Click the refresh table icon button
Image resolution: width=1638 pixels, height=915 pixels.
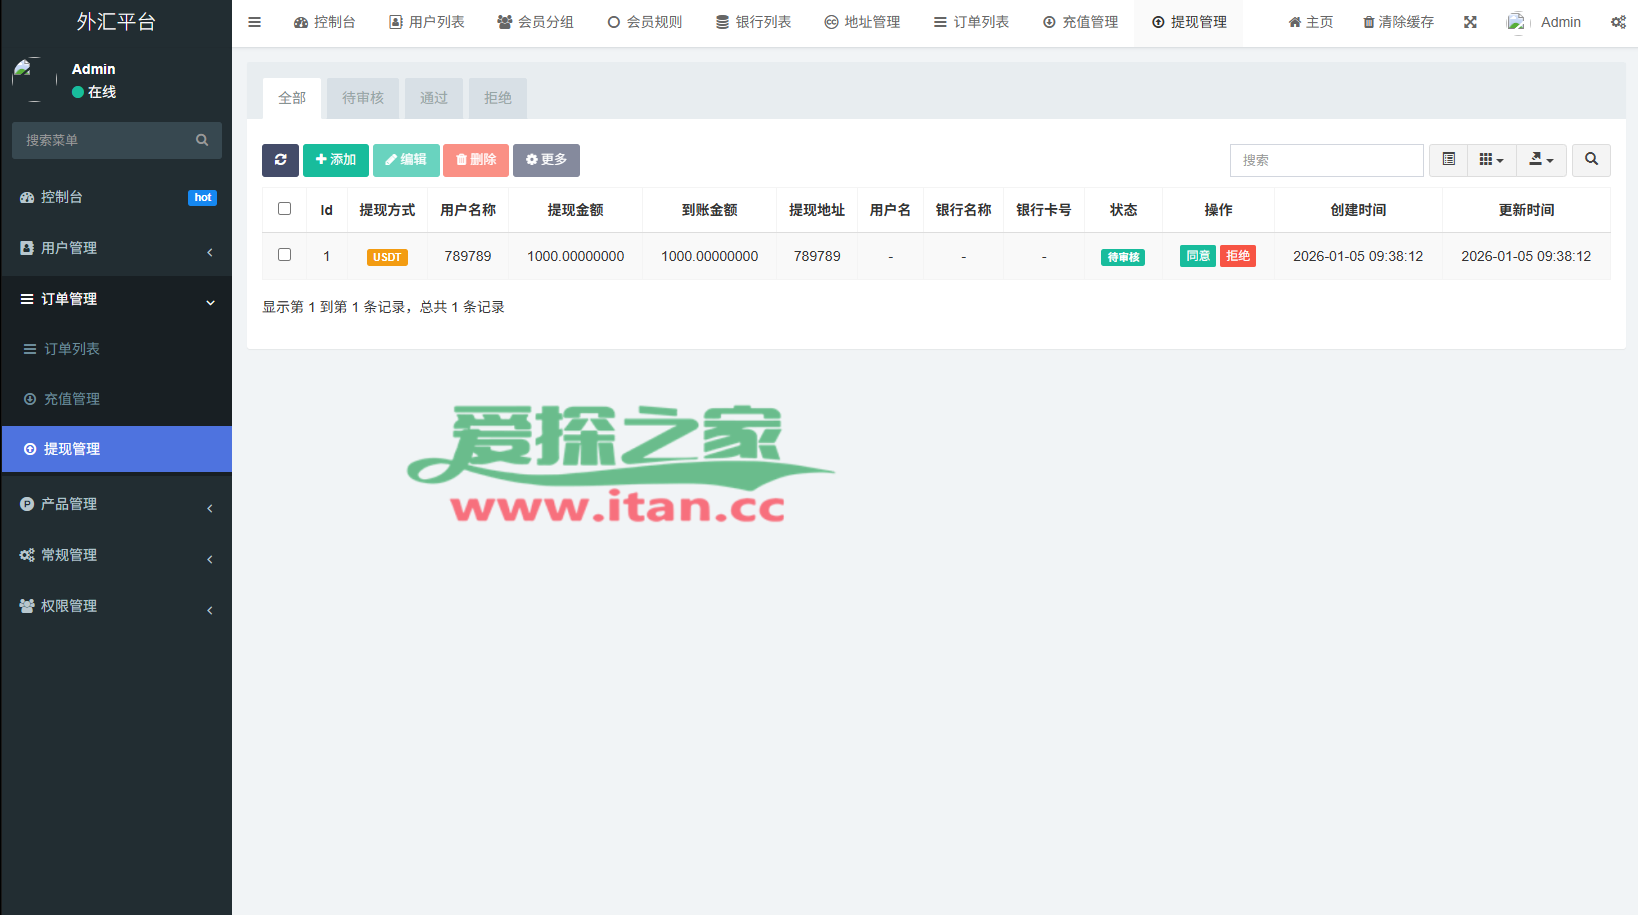click(x=280, y=160)
